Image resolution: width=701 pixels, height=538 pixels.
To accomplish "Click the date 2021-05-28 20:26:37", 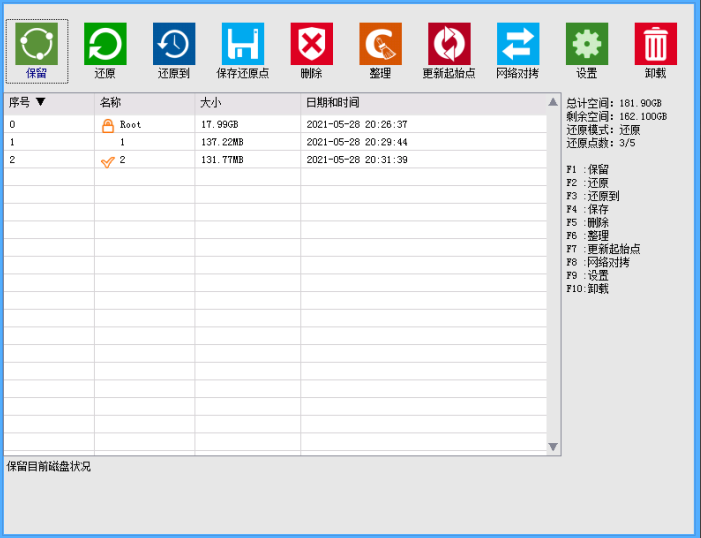I will coord(357,125).
